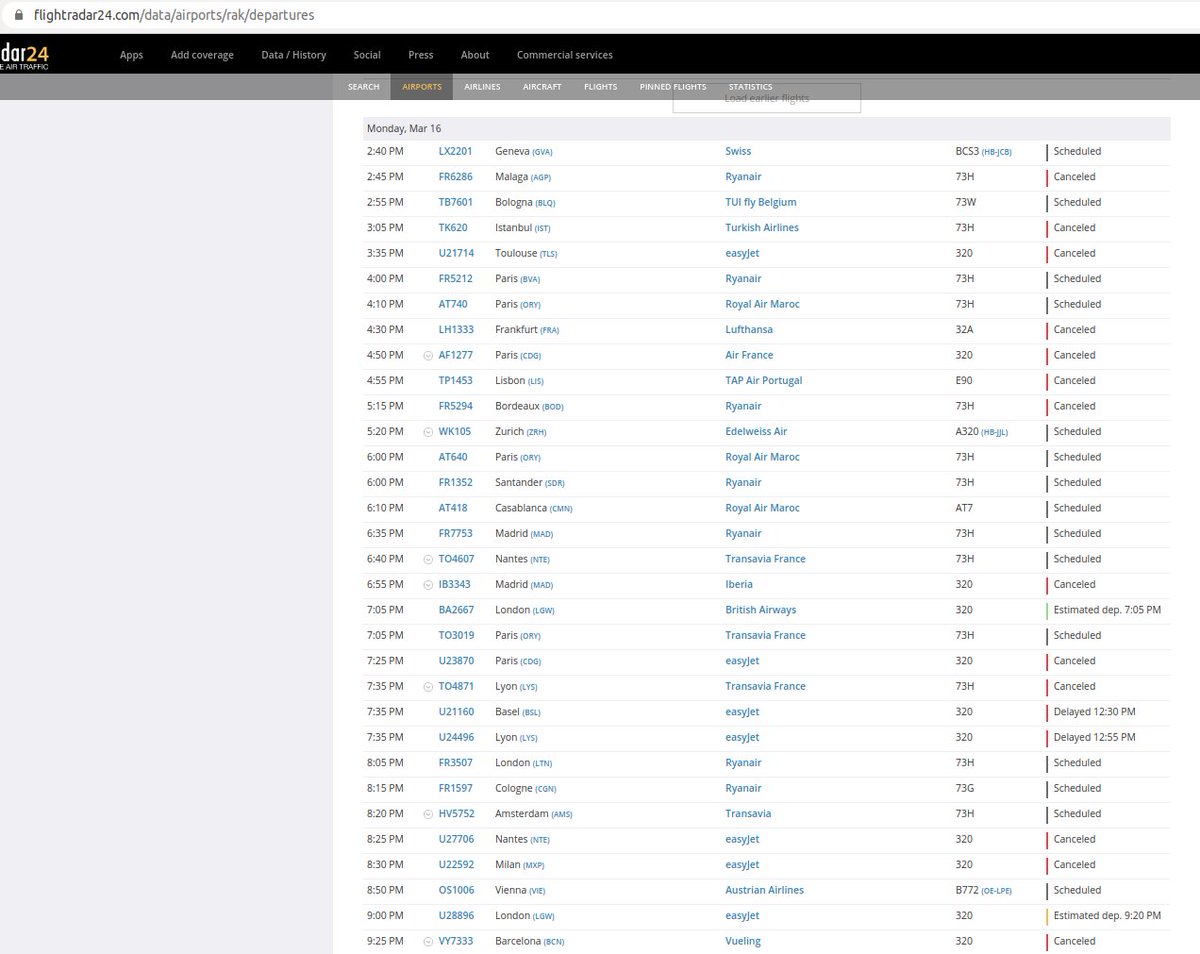
Task: Open the Vueling airline link
Action: point(743,942)
